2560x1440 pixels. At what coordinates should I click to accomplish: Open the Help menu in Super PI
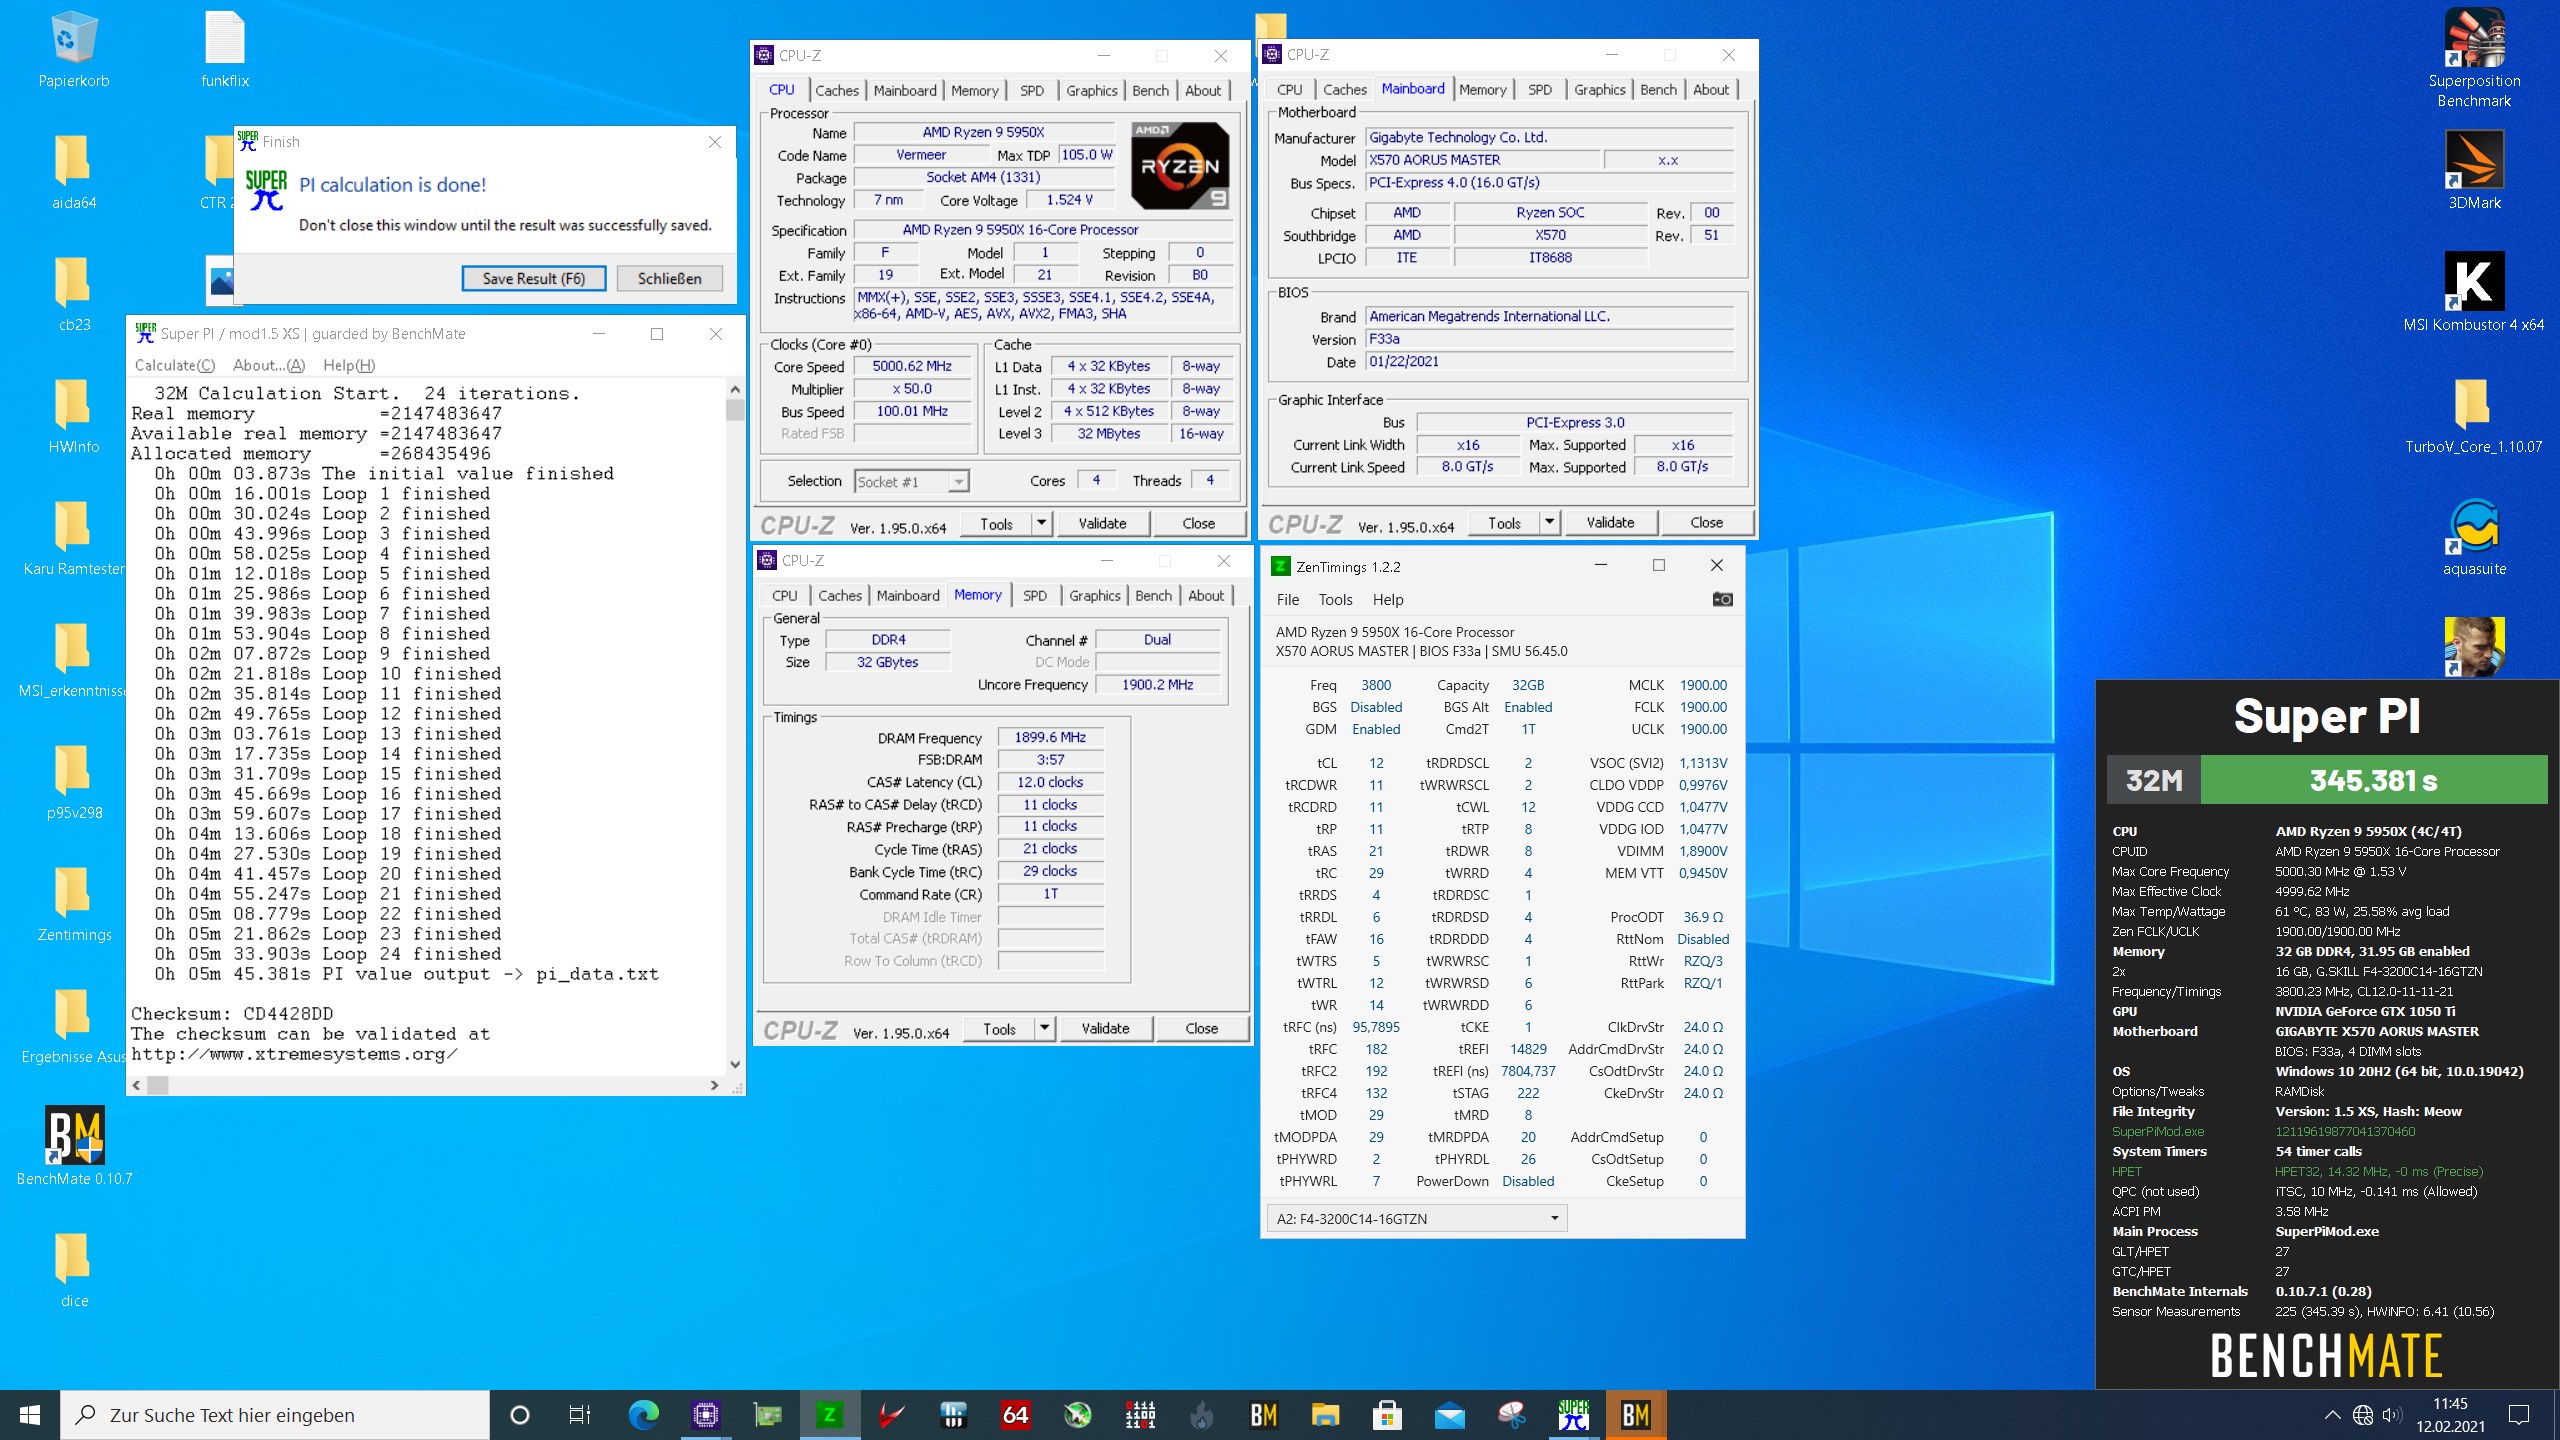coord(349,365)
